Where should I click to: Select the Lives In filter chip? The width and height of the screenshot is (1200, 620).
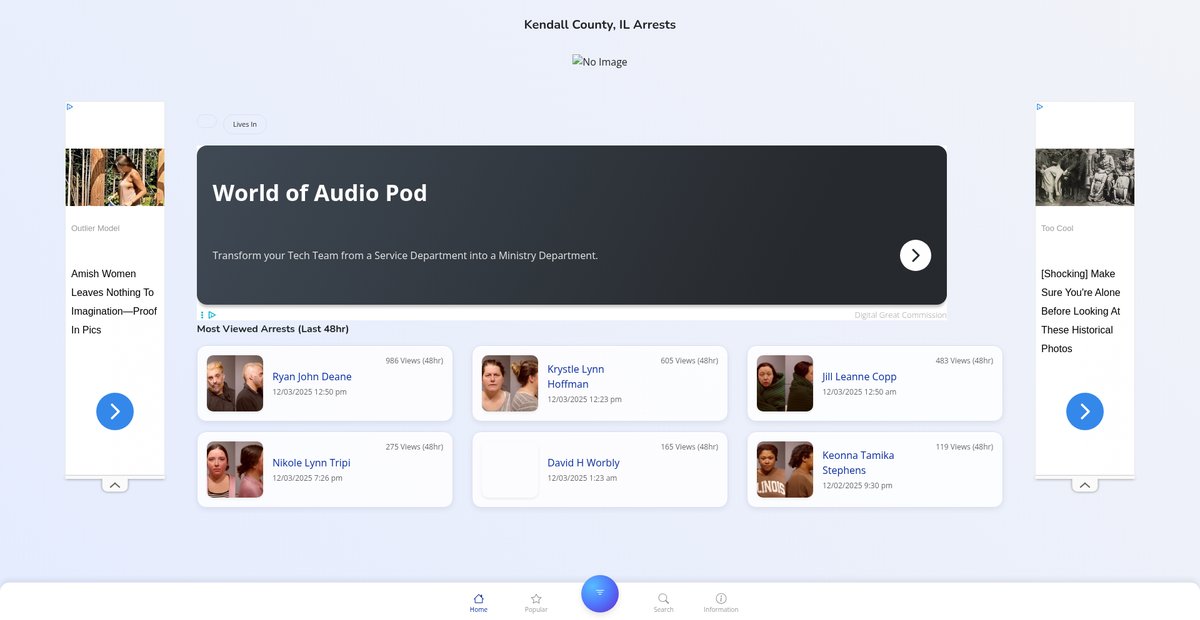(245, 124)
